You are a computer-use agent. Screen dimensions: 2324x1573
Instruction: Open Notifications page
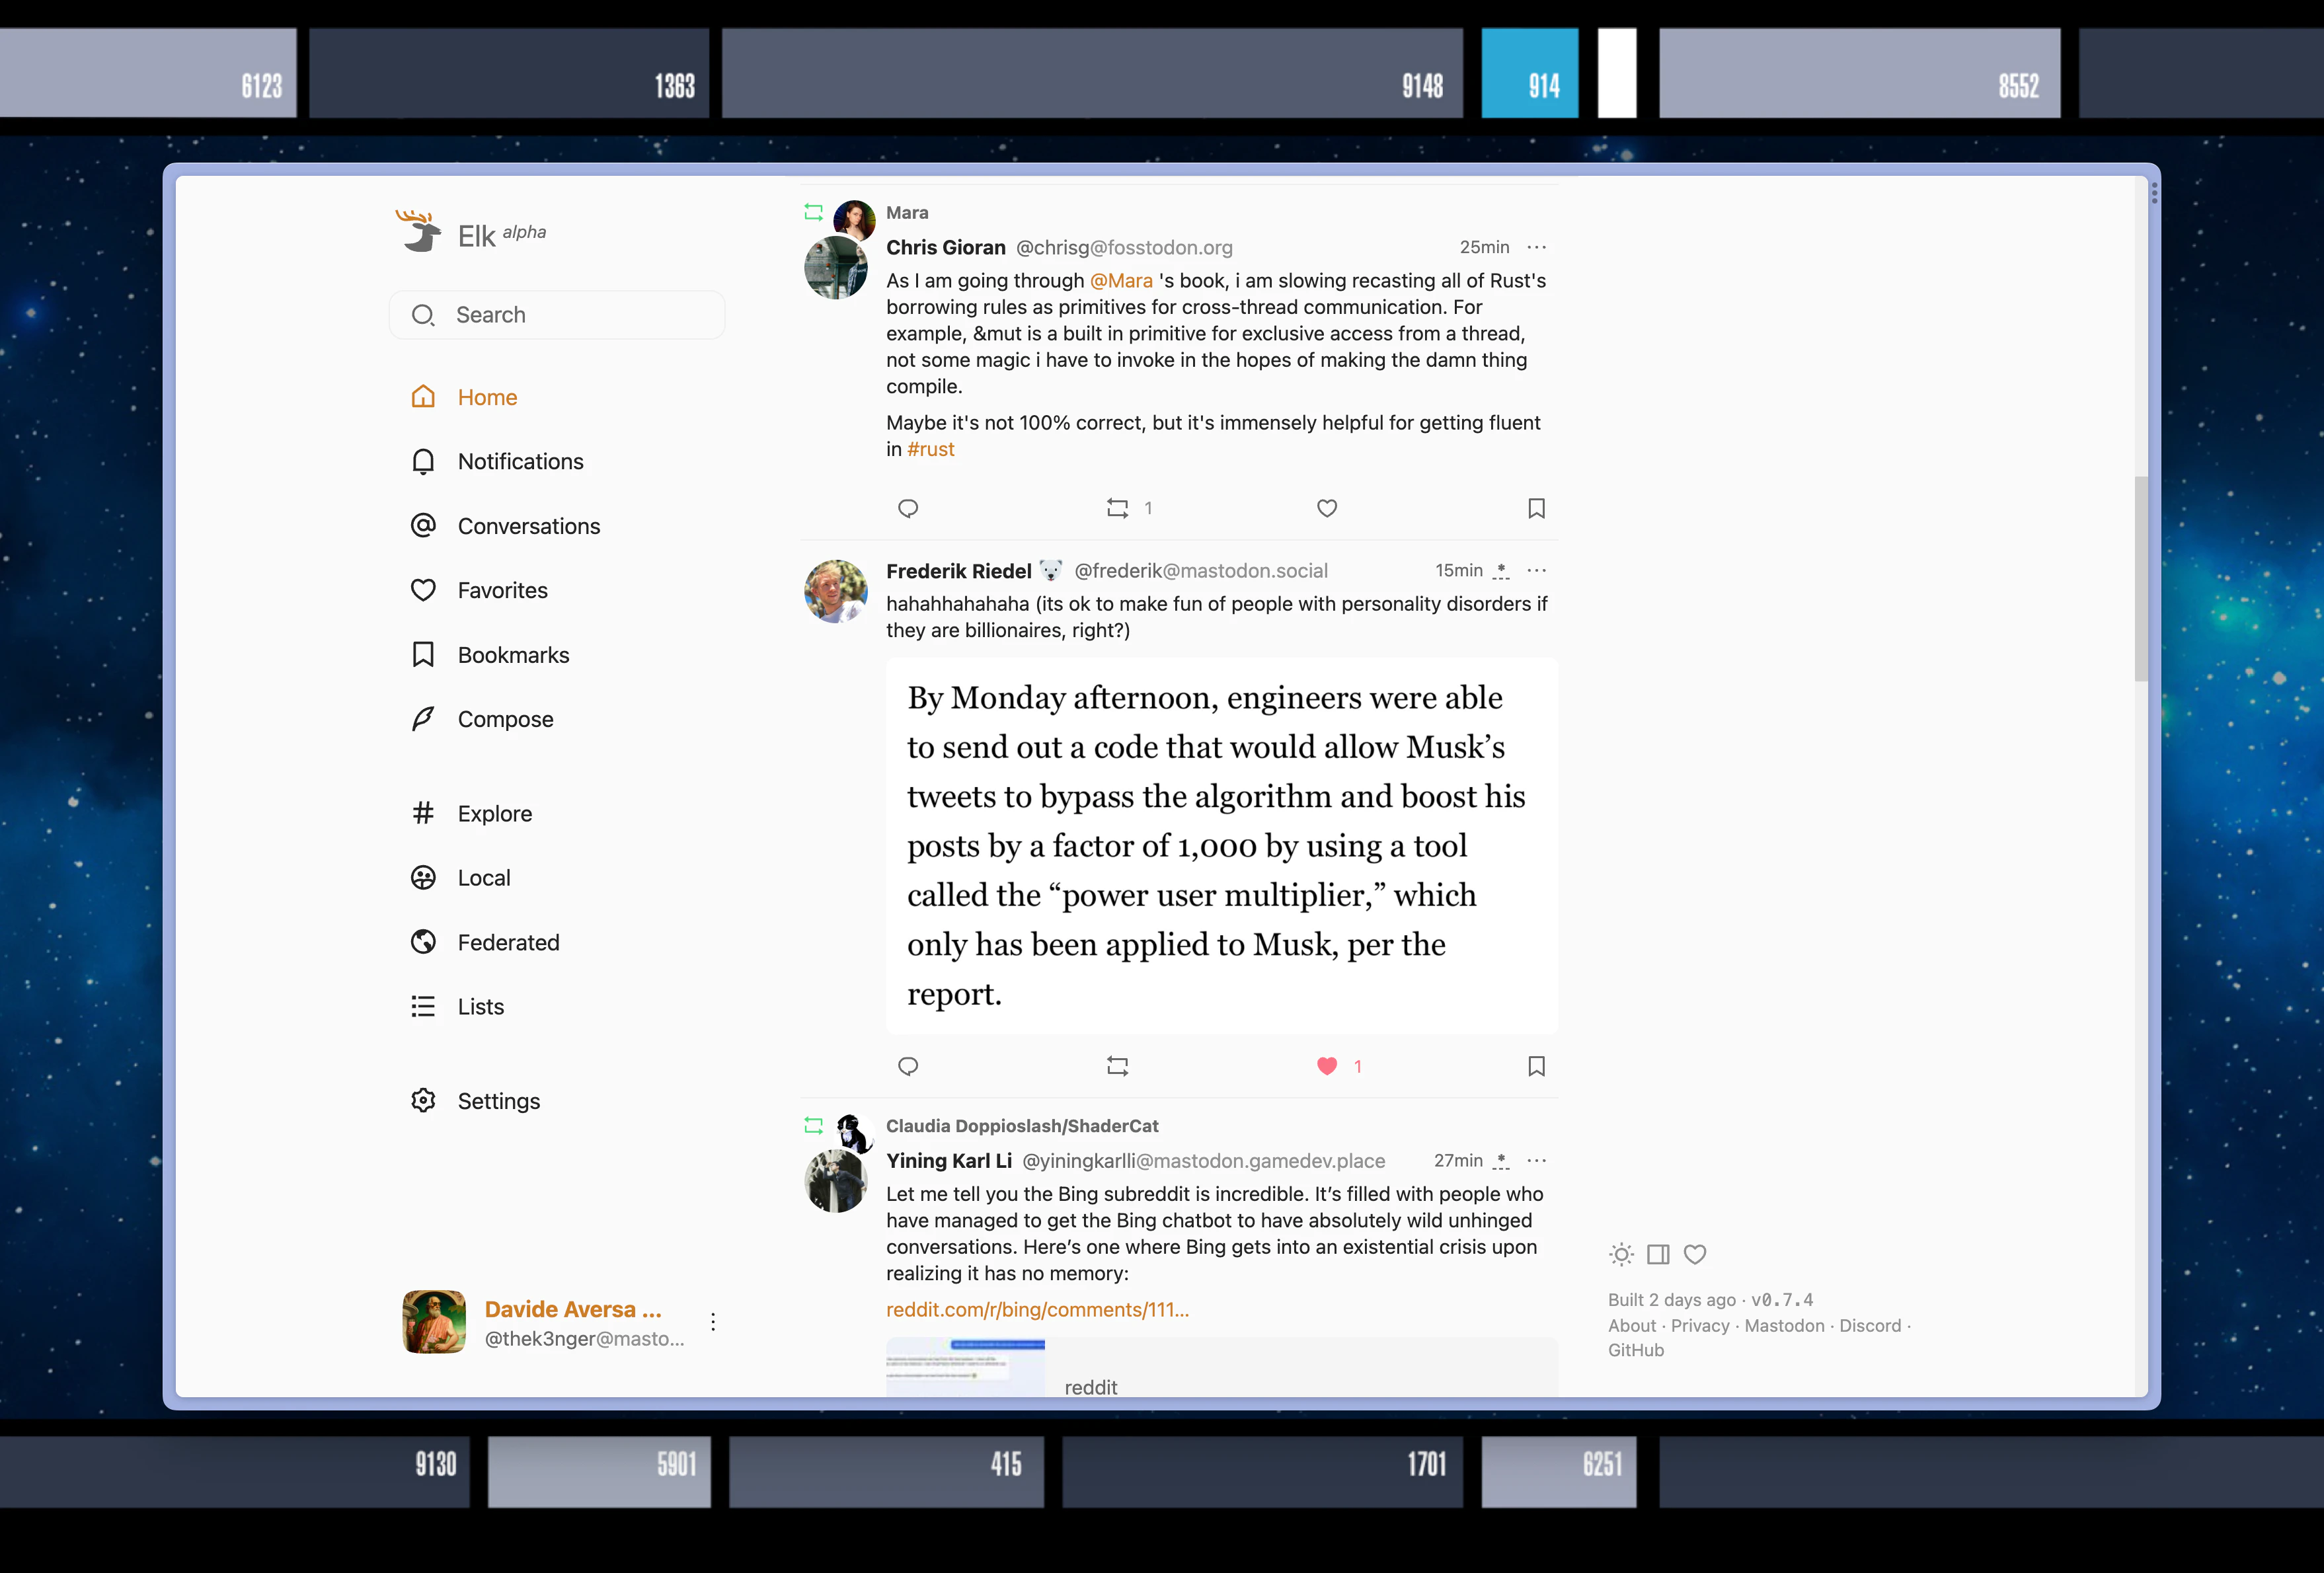click(x=497, y=461)
